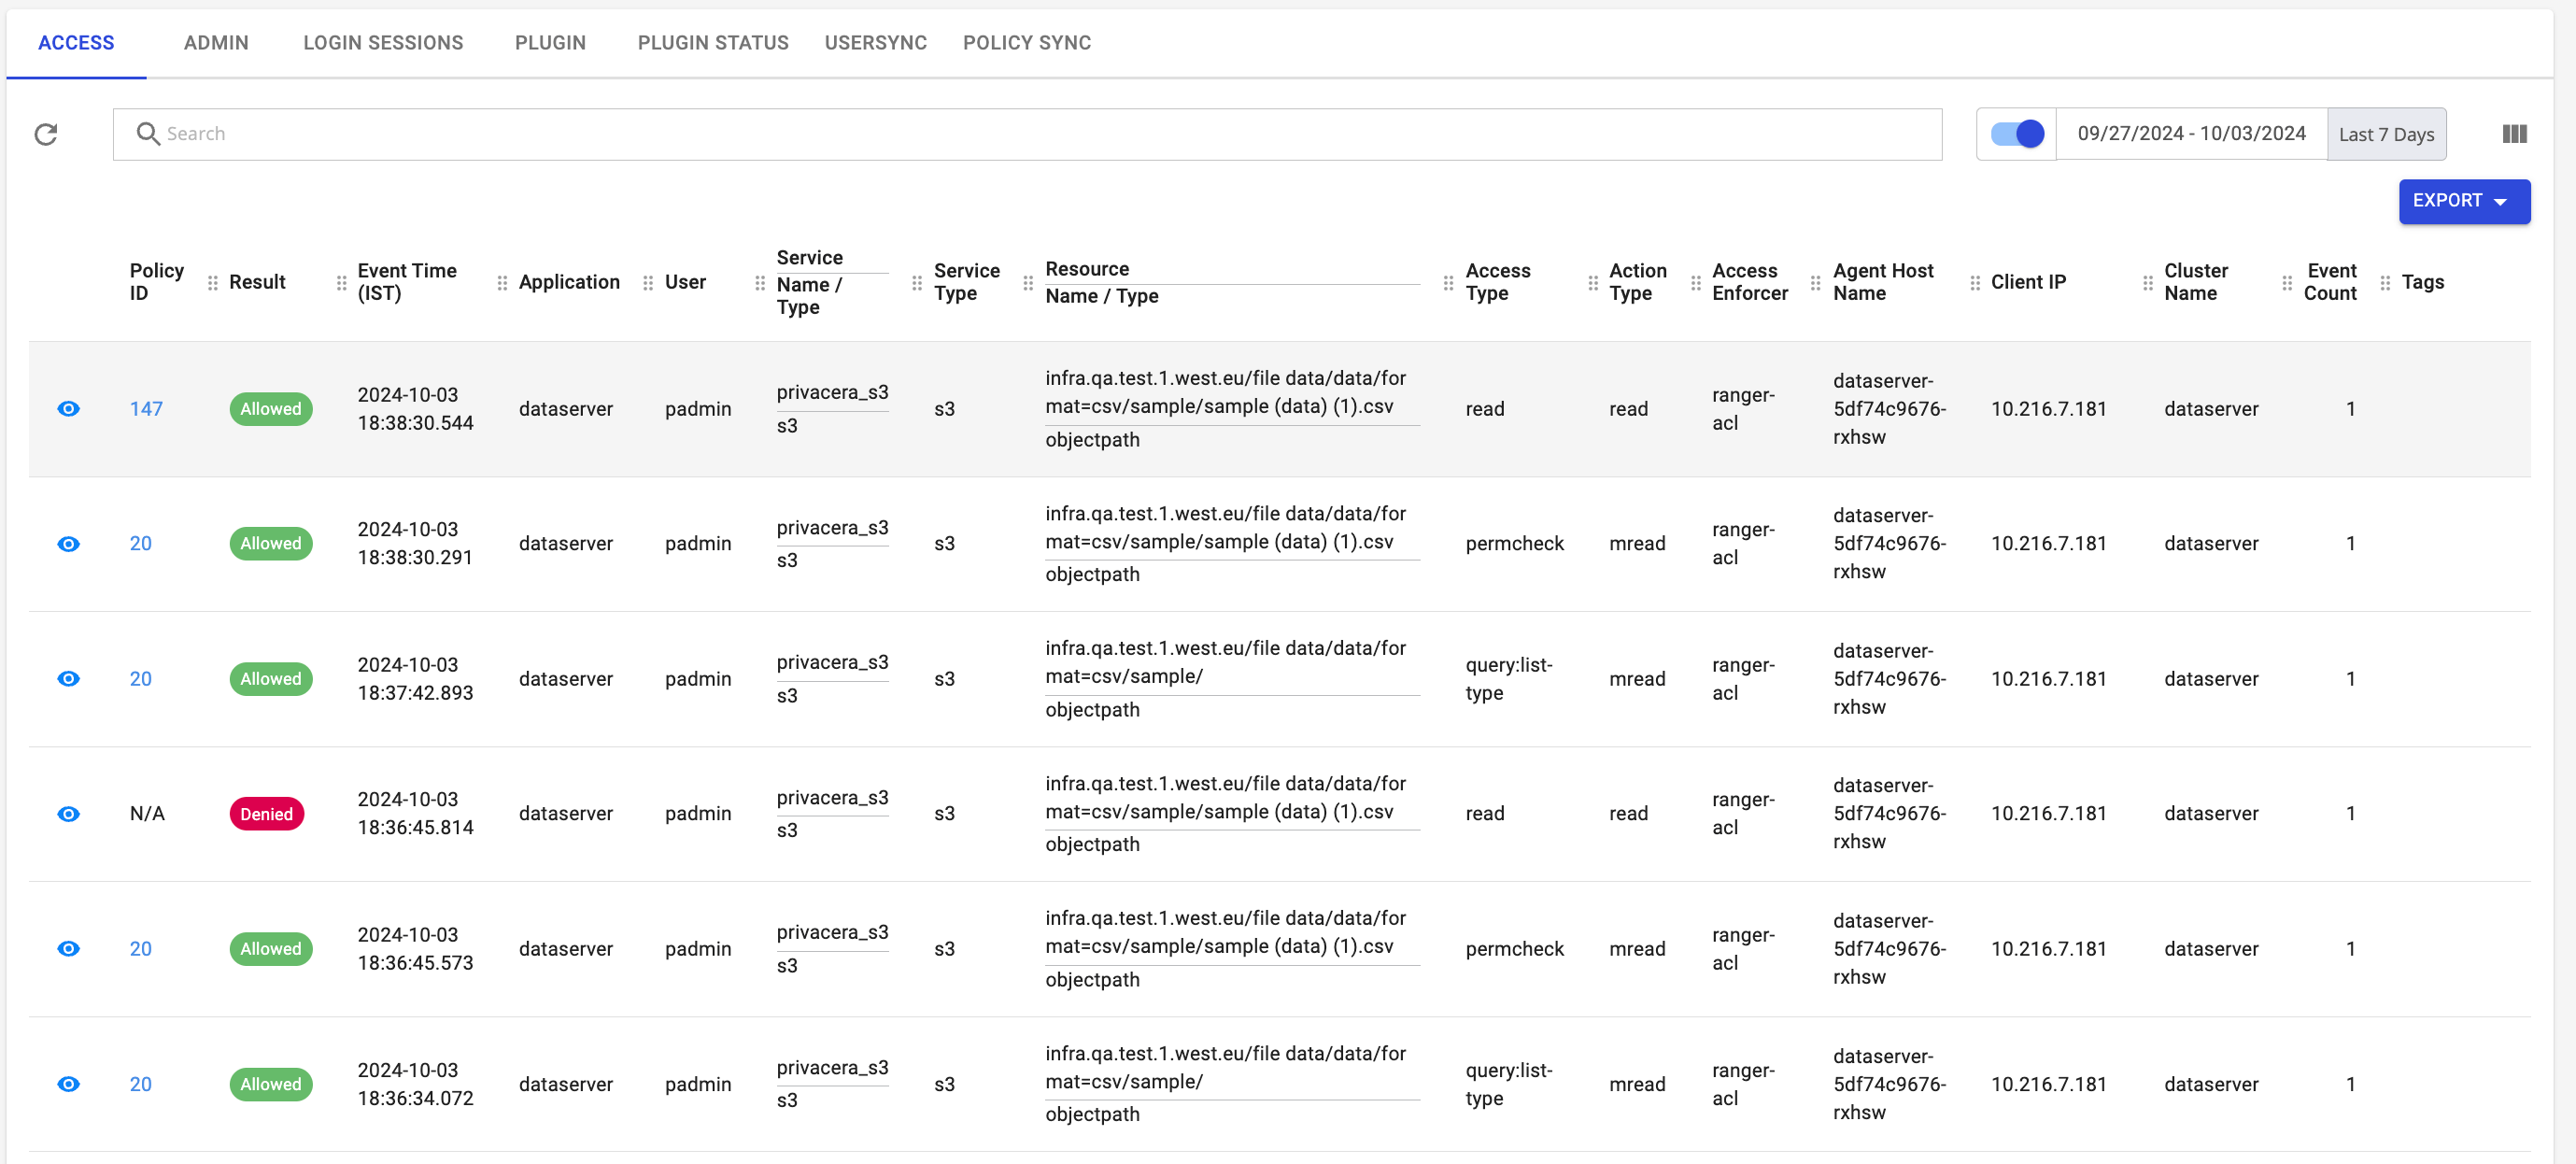Switch to the ADMIN tab
This screenshot has height=1164, width=2576.
click(x=215, y=41)
